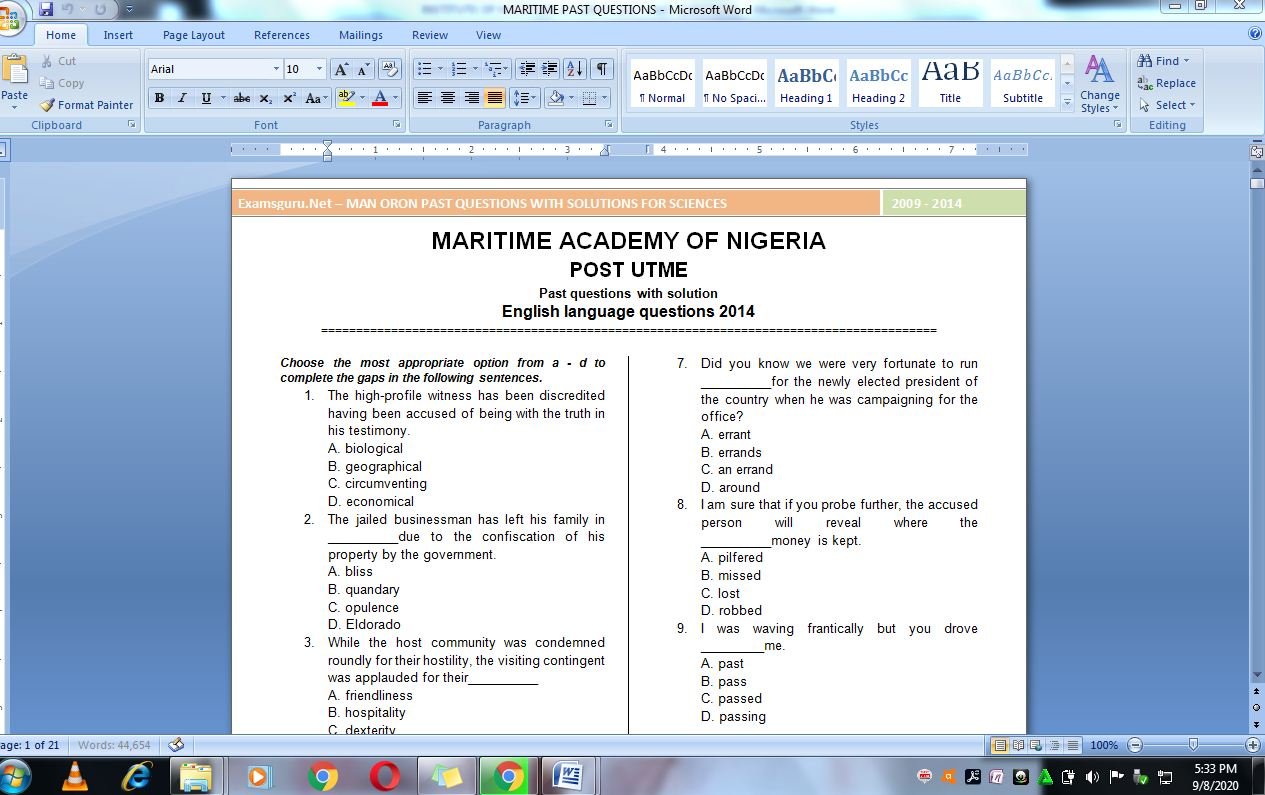
Task: Toggle Italic formatting
Action: pyautogui.click(x=182, y=98)
